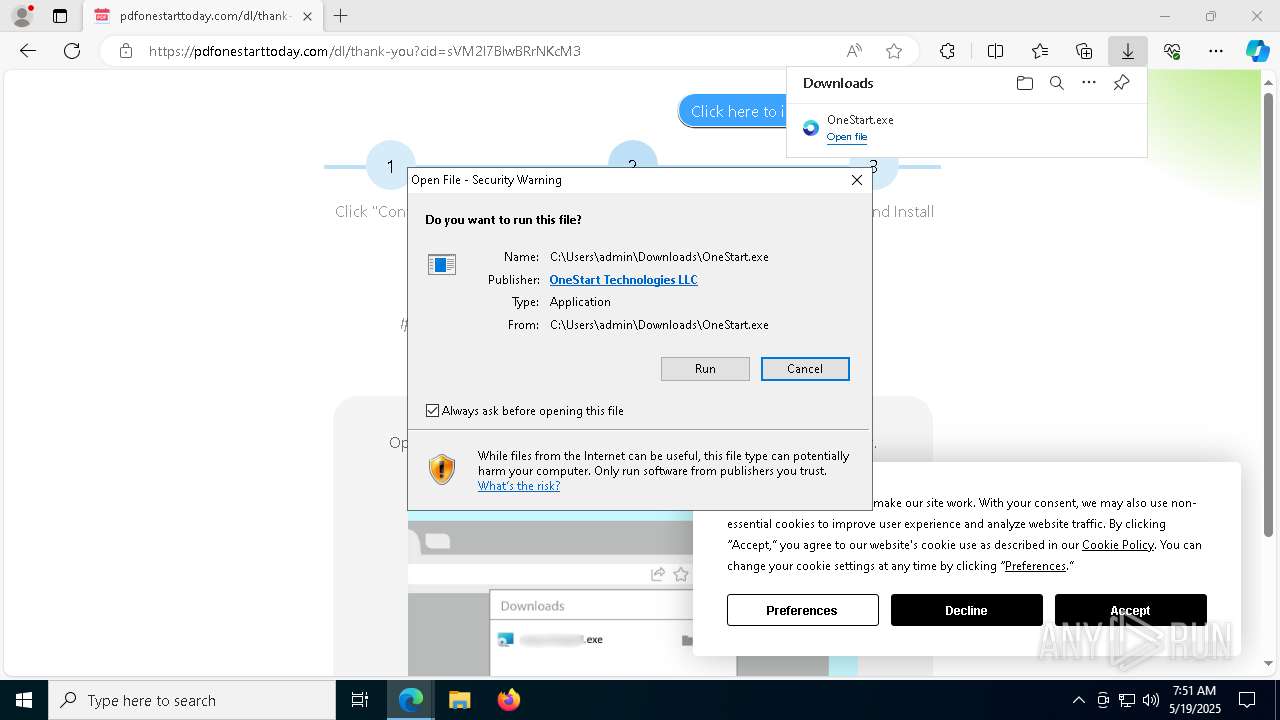Open Collections icon

1084,51
